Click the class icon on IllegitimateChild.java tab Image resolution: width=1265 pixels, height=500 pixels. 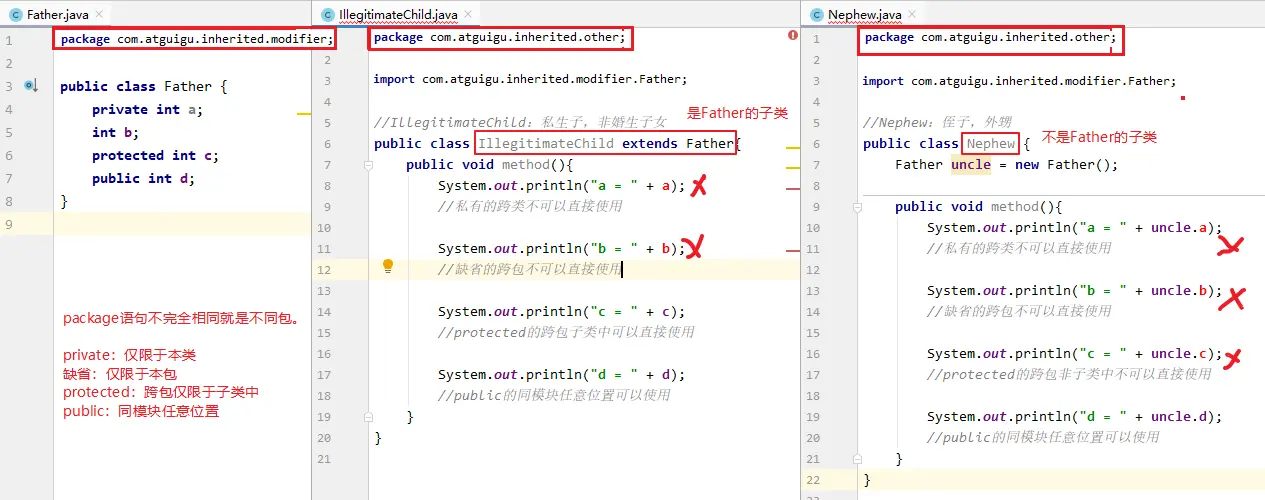pos(327,15)
